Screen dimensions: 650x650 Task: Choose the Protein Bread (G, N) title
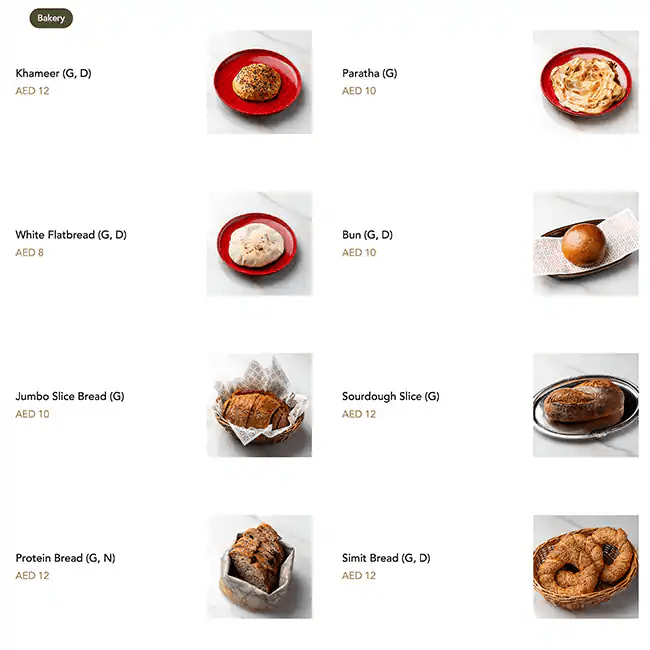pos(65,558)
